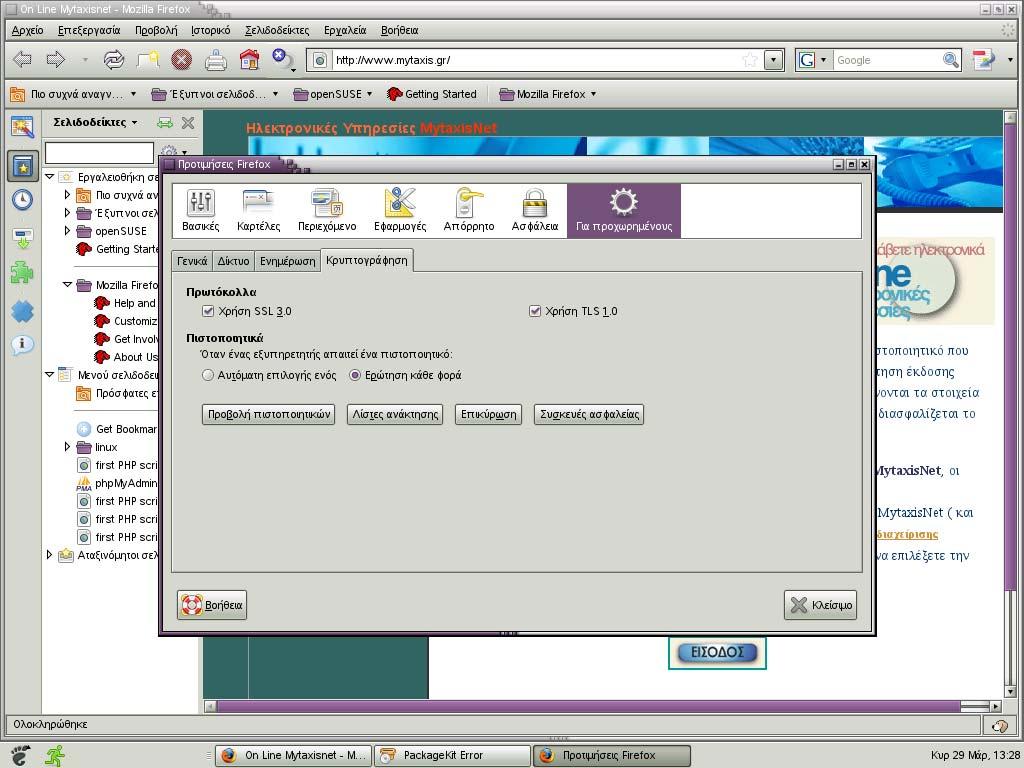Screen dimensions: 1024x768
Task: Select the Κρυπτογράφηση tab
Action: (x=366, y=260)
